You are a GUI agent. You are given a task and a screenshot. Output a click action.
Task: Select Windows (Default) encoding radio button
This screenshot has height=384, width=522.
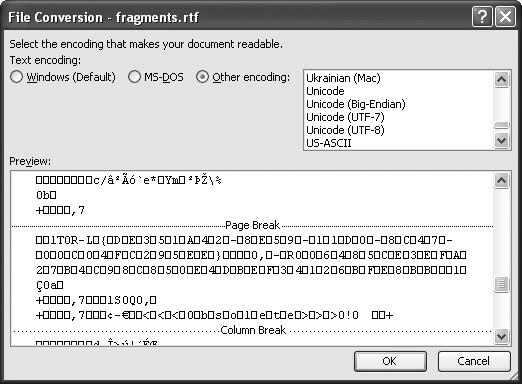16,77
